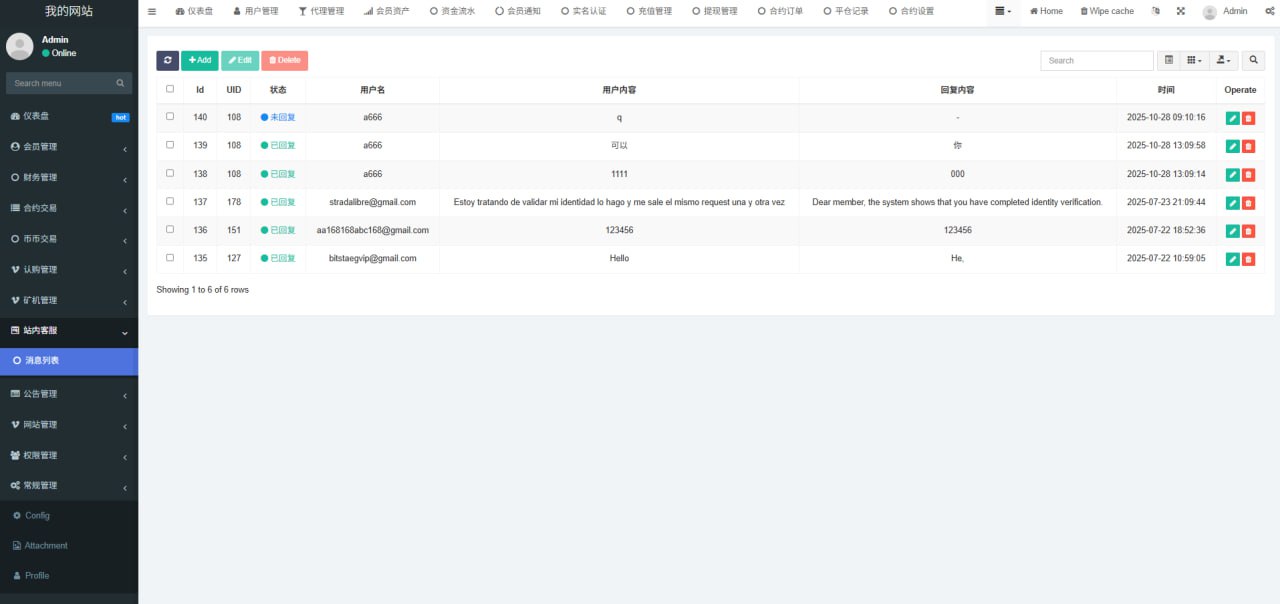This screenshot has height=604, width=1280.
Task: Click the Wipe cache link
Action: coord(1107,11)
